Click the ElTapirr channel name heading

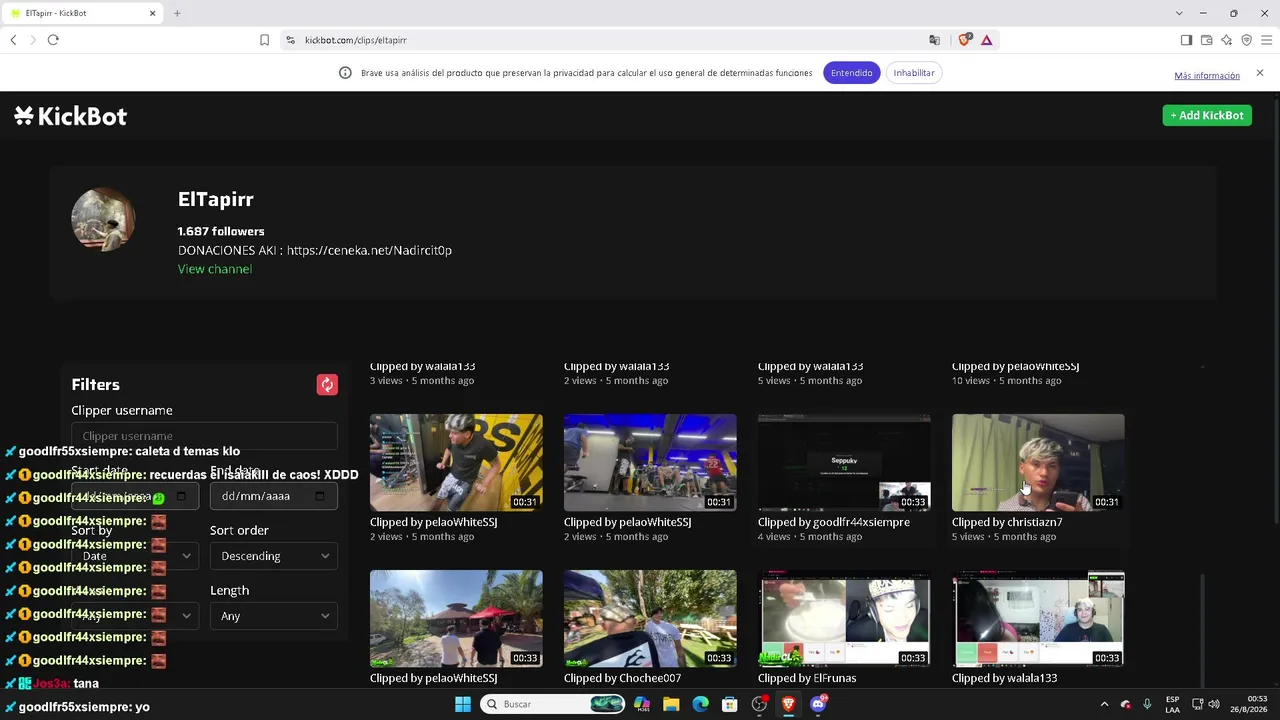(216, 199)
